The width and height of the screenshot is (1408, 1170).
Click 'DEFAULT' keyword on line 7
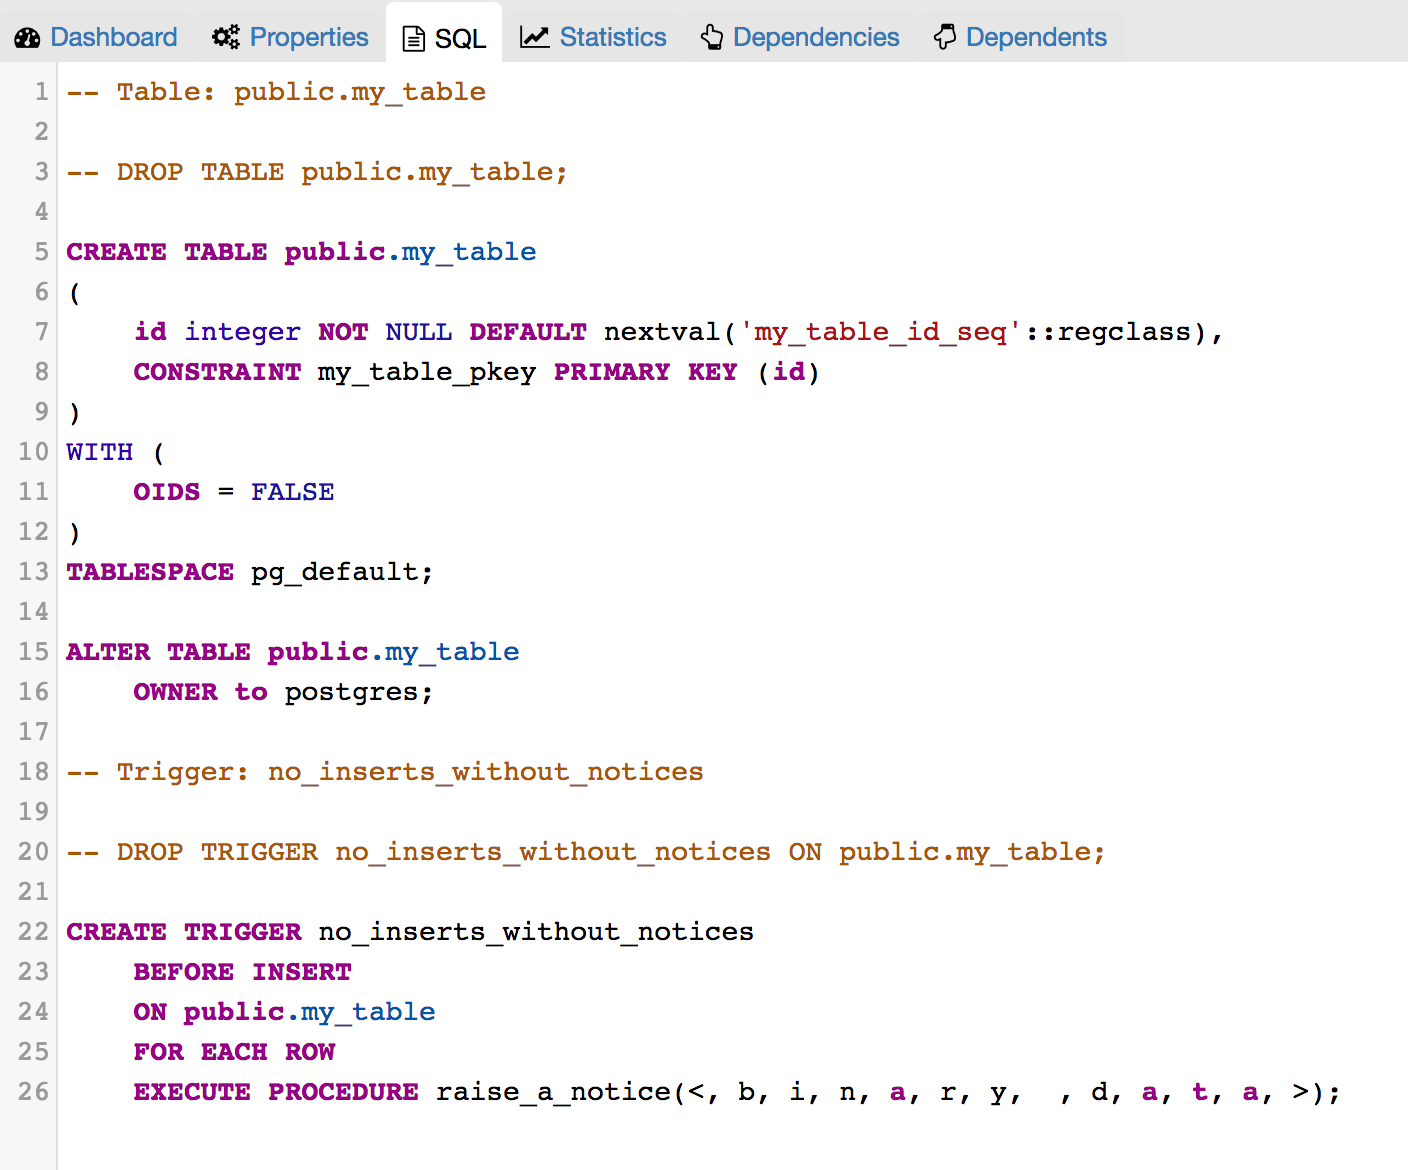pos(528,332)
